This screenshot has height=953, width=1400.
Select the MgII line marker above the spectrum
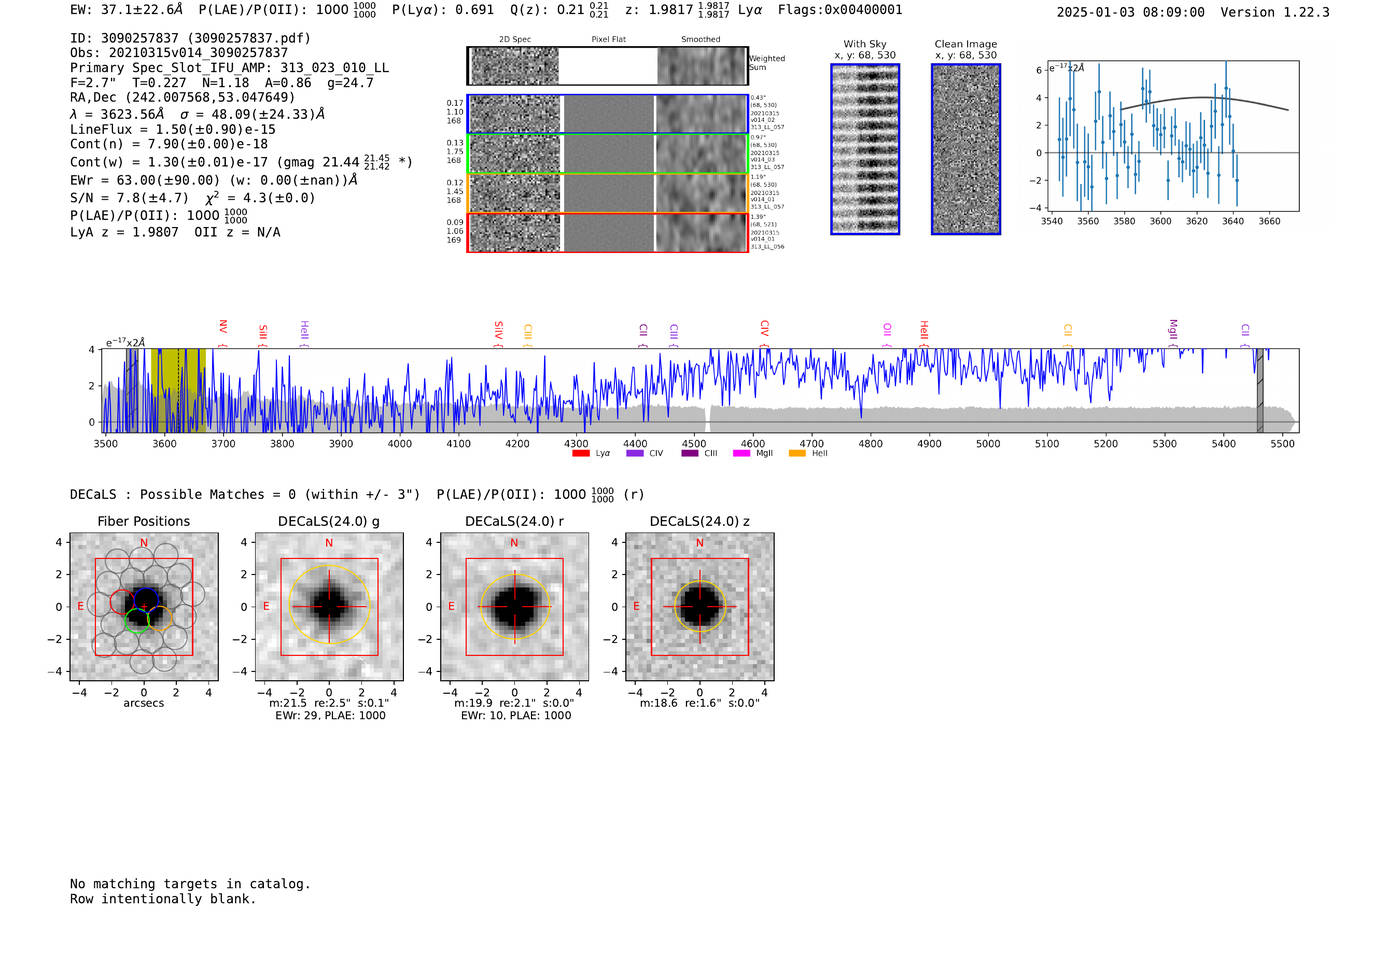(x=1173, y=333)
